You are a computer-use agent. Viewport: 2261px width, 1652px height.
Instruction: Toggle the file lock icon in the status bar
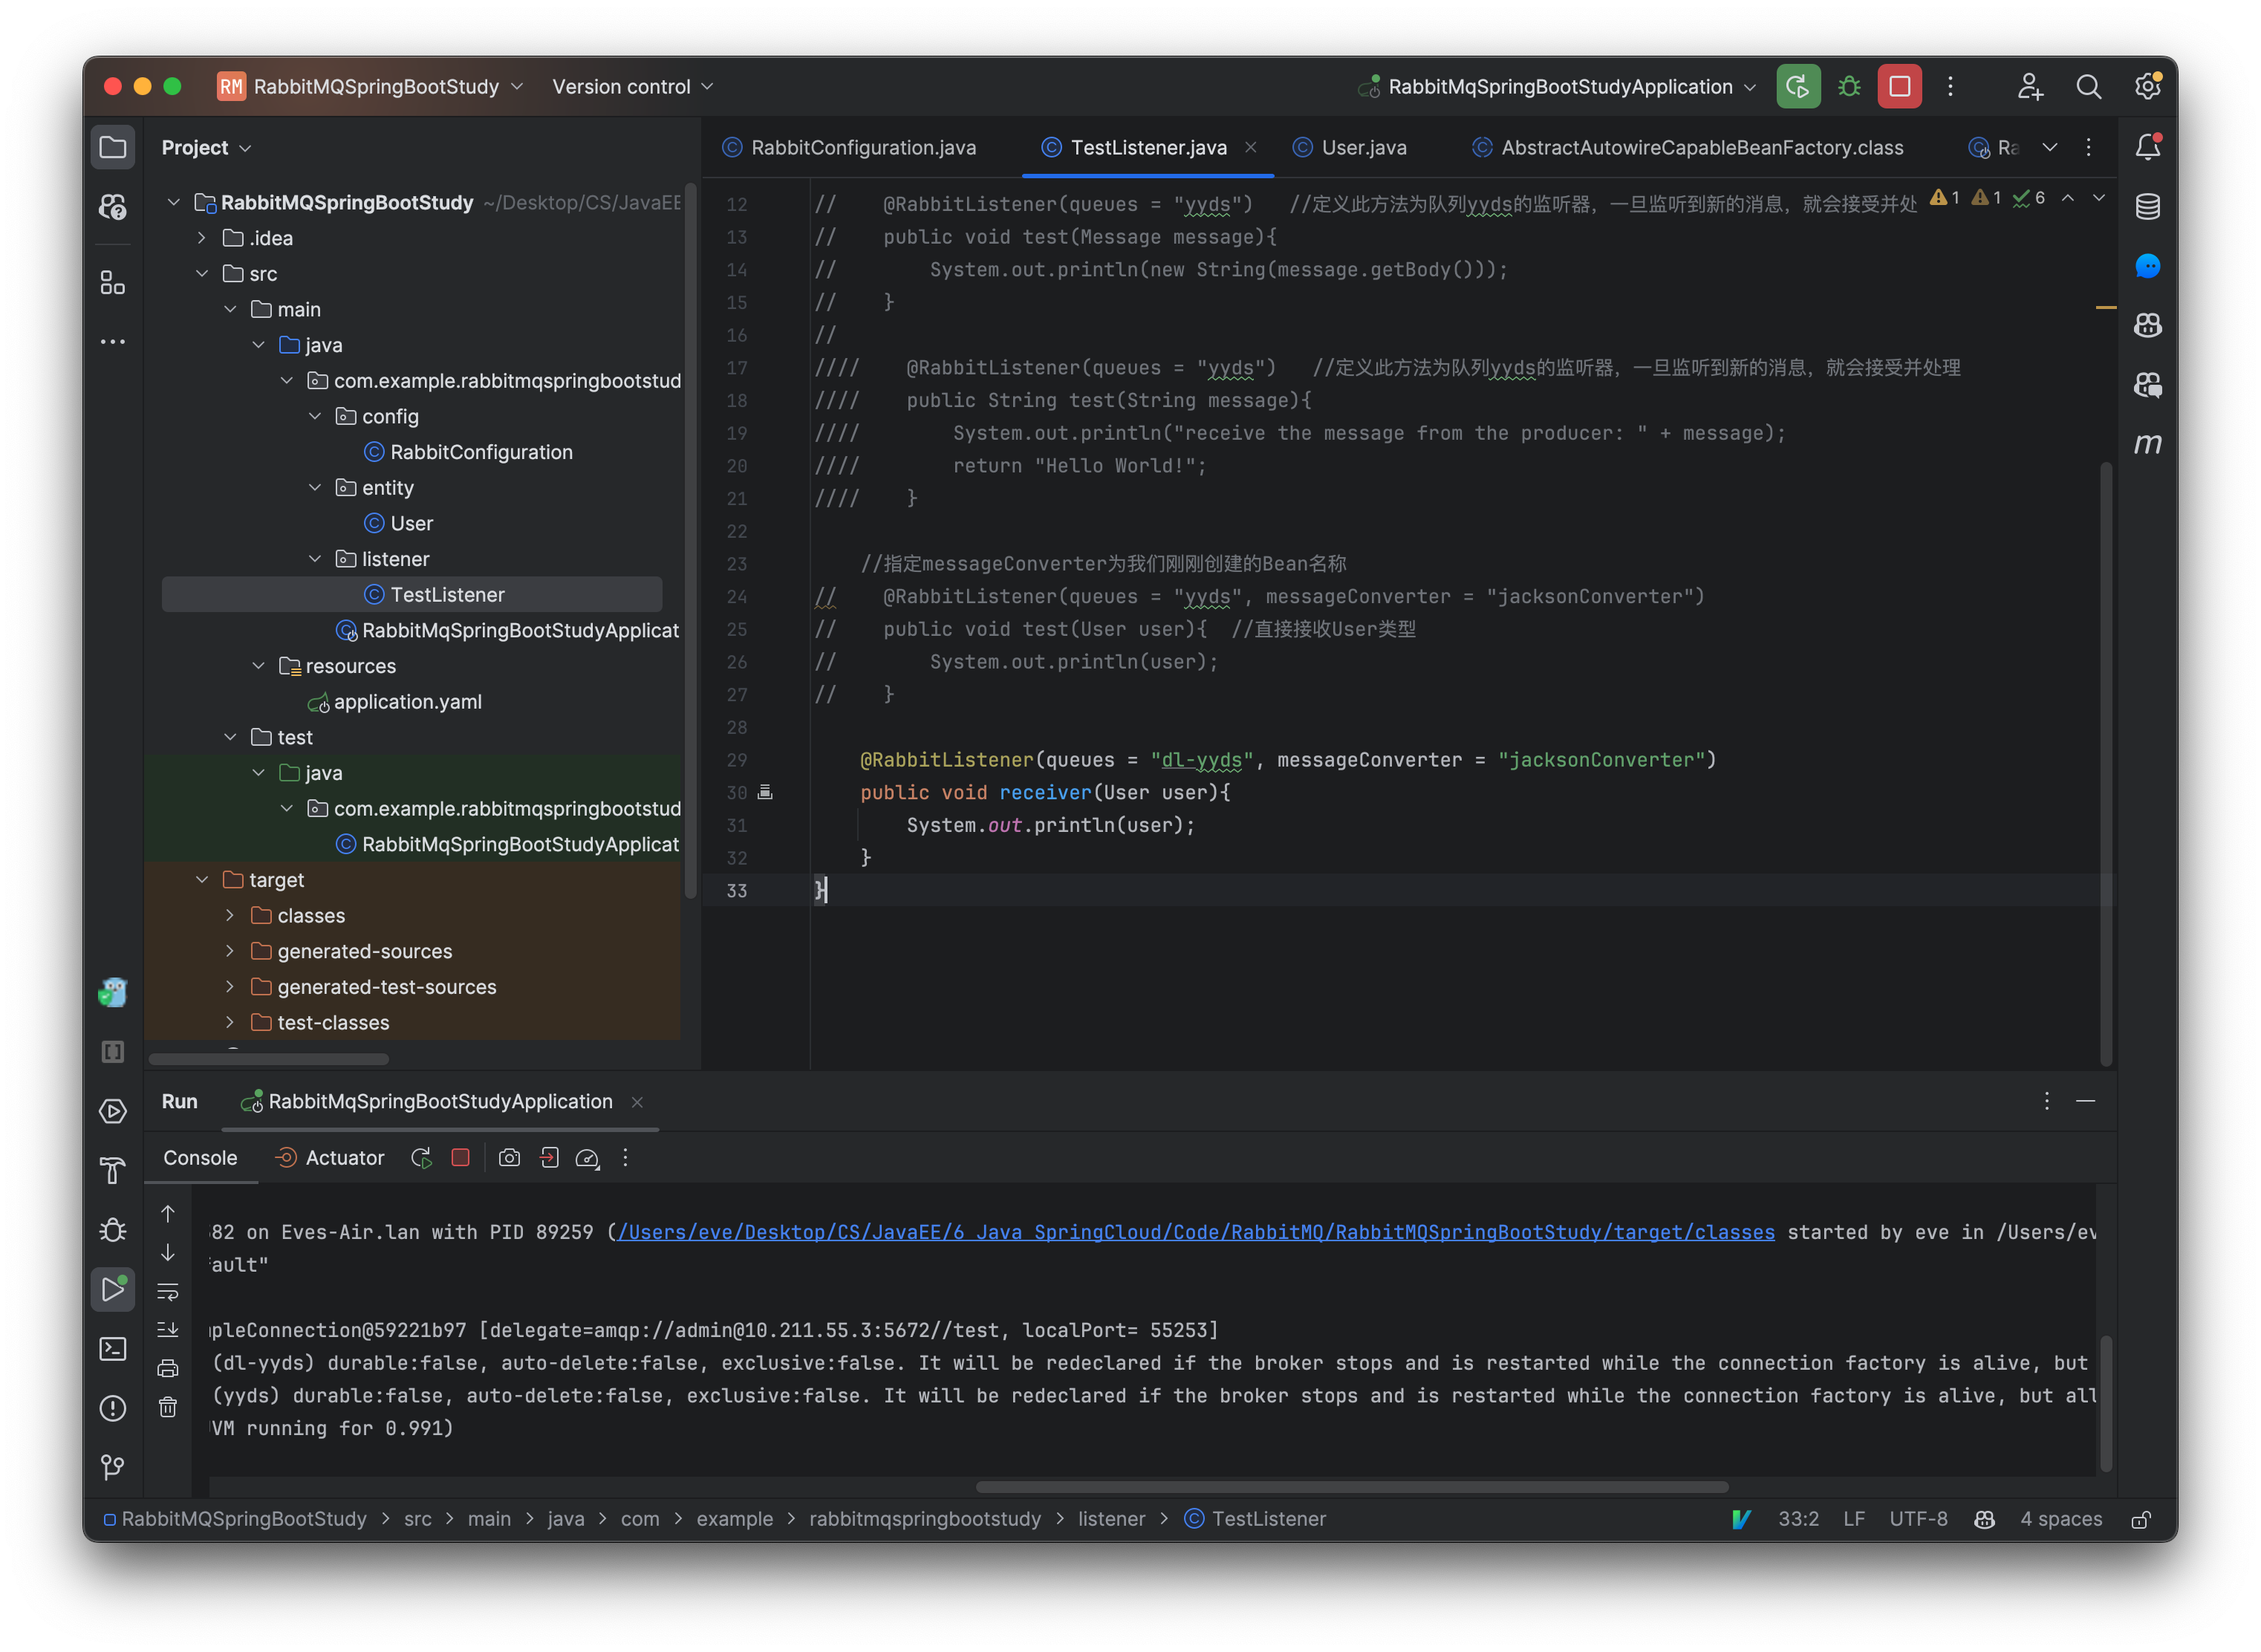click(2142, 1519)
